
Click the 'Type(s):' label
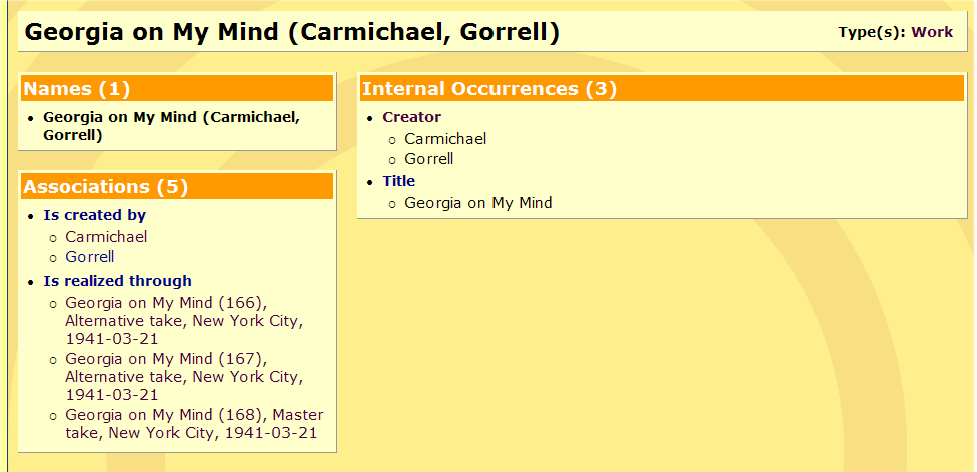tap(872, 32)
